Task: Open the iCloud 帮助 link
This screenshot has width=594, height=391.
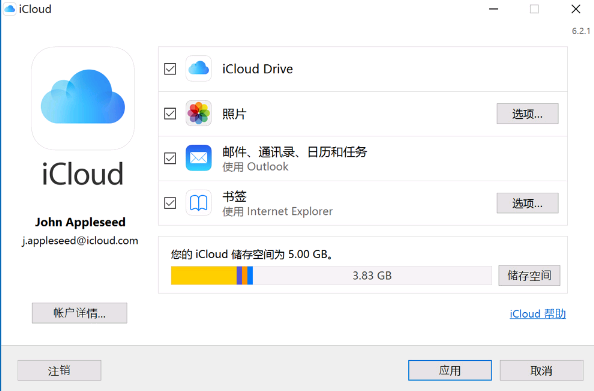Action: coord(538,314)
